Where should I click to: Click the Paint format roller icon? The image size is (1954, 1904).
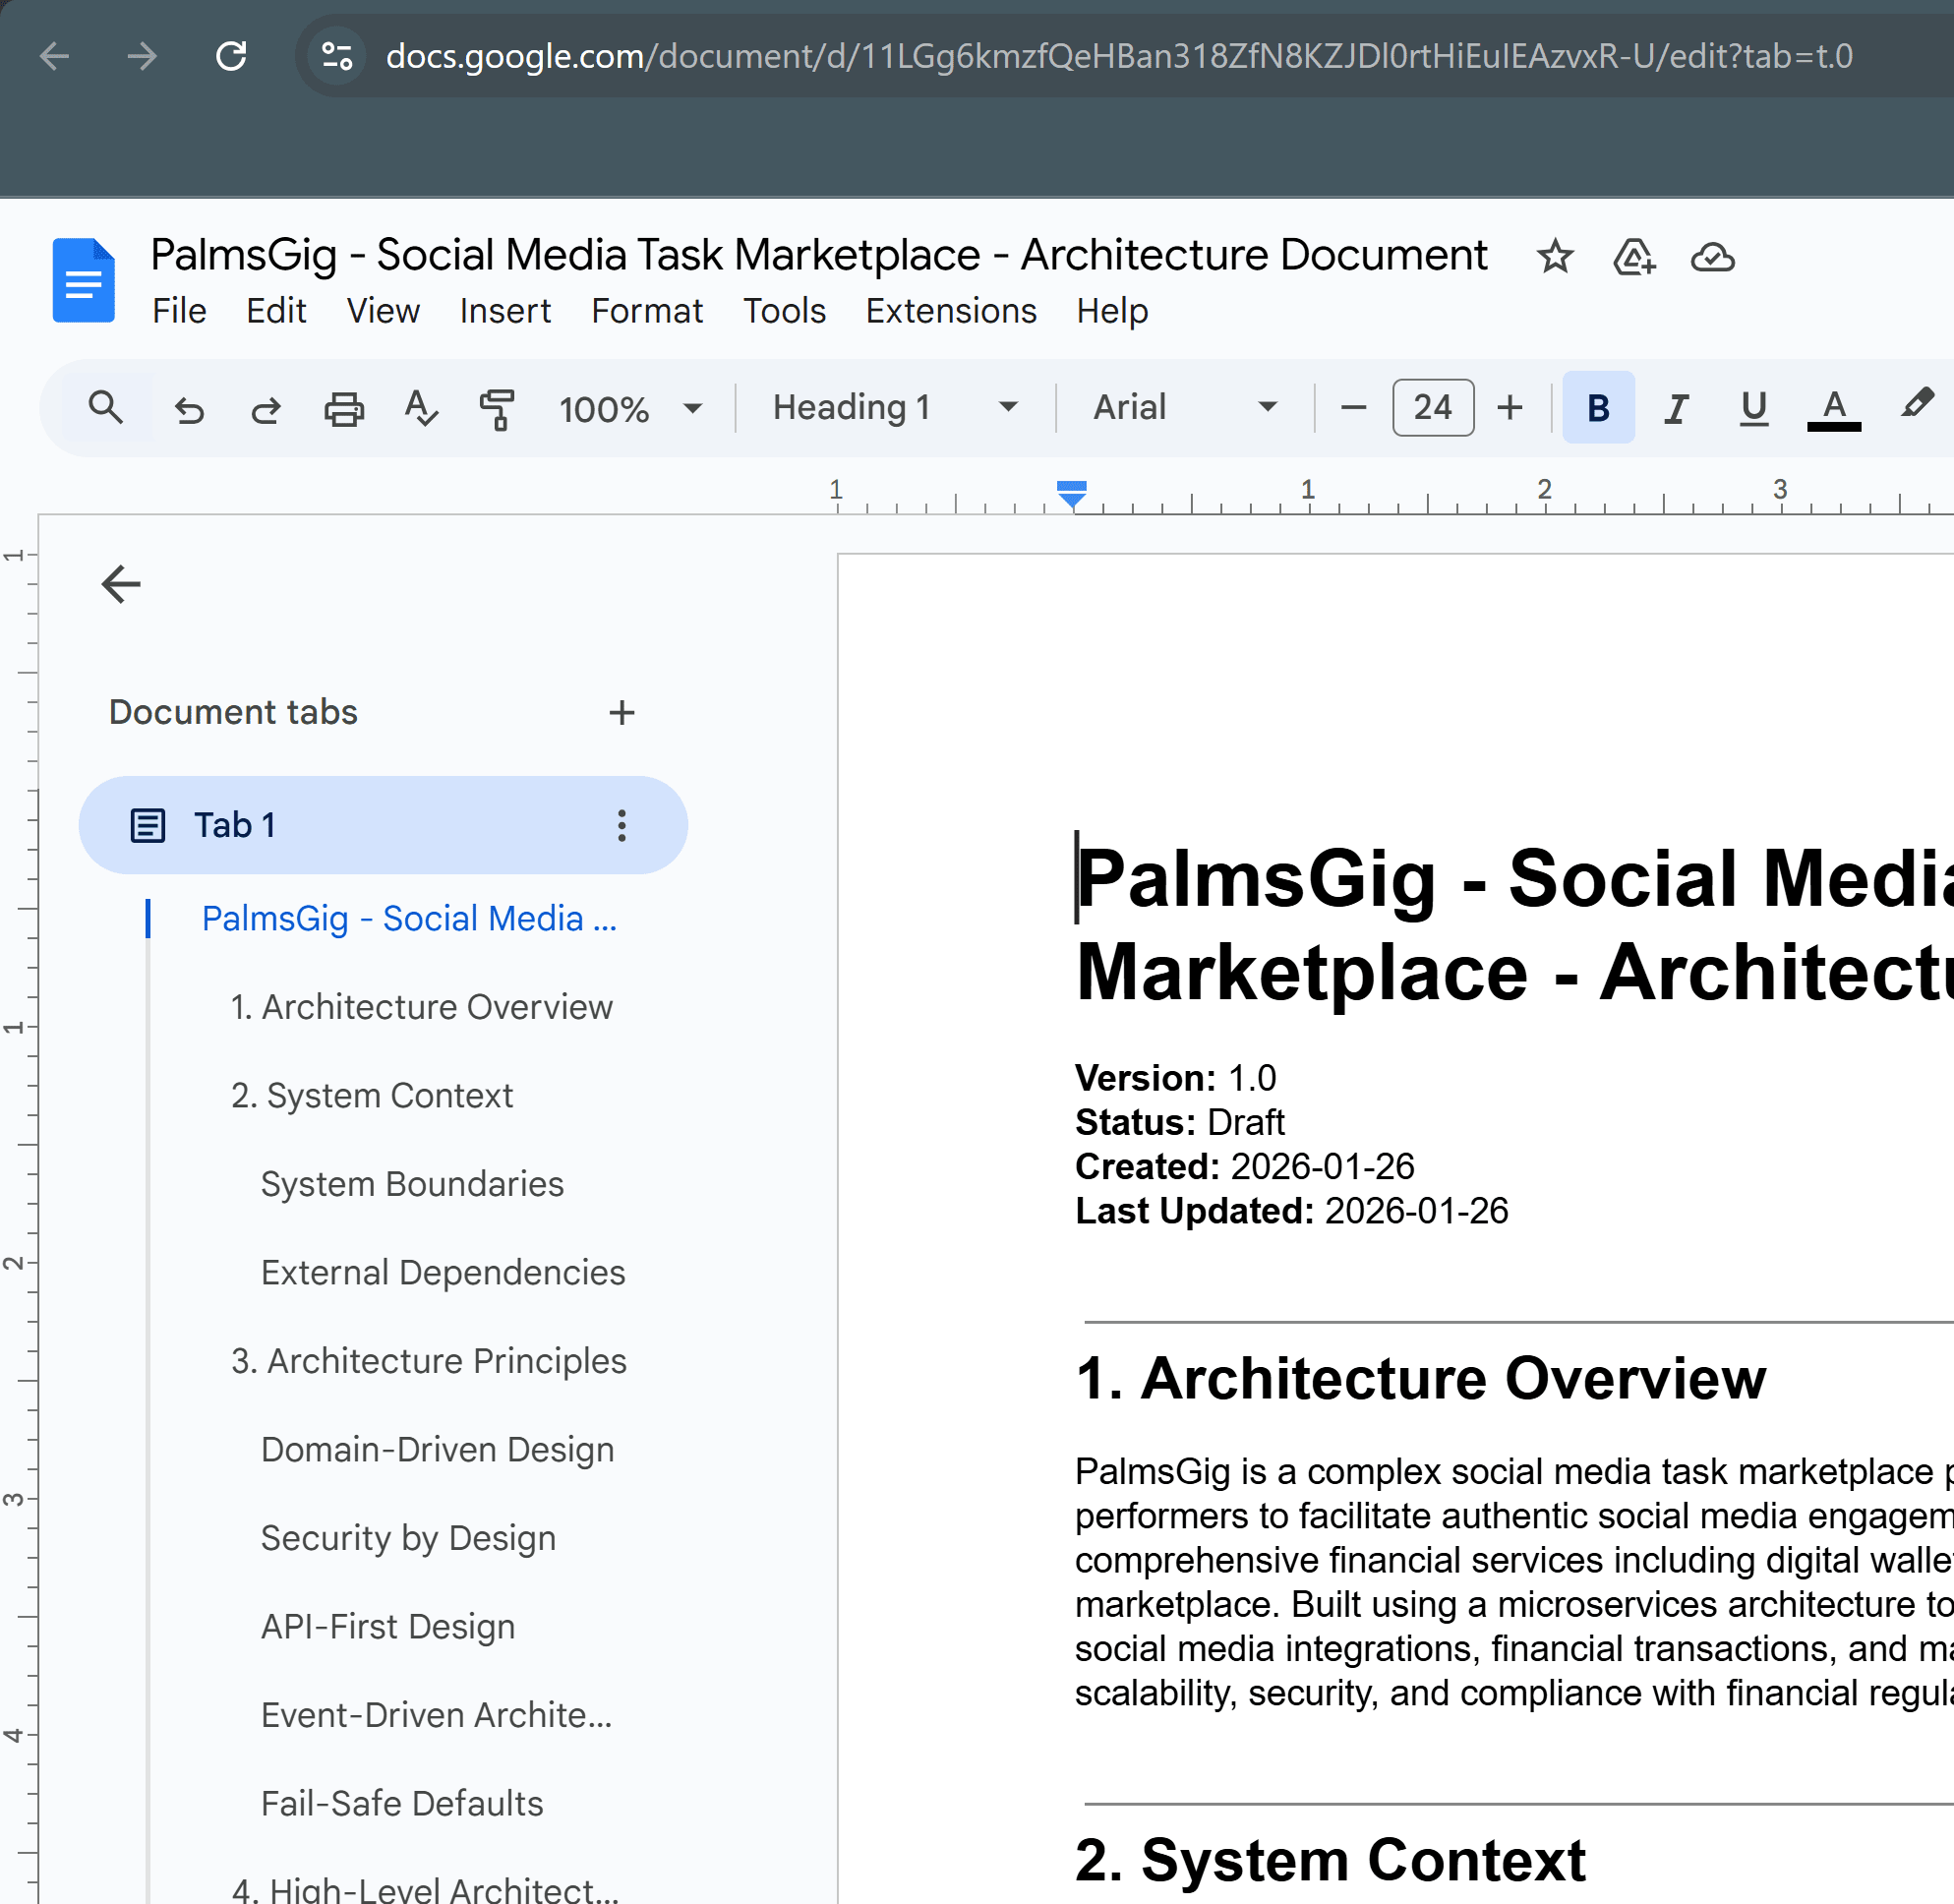pos(497,408)
